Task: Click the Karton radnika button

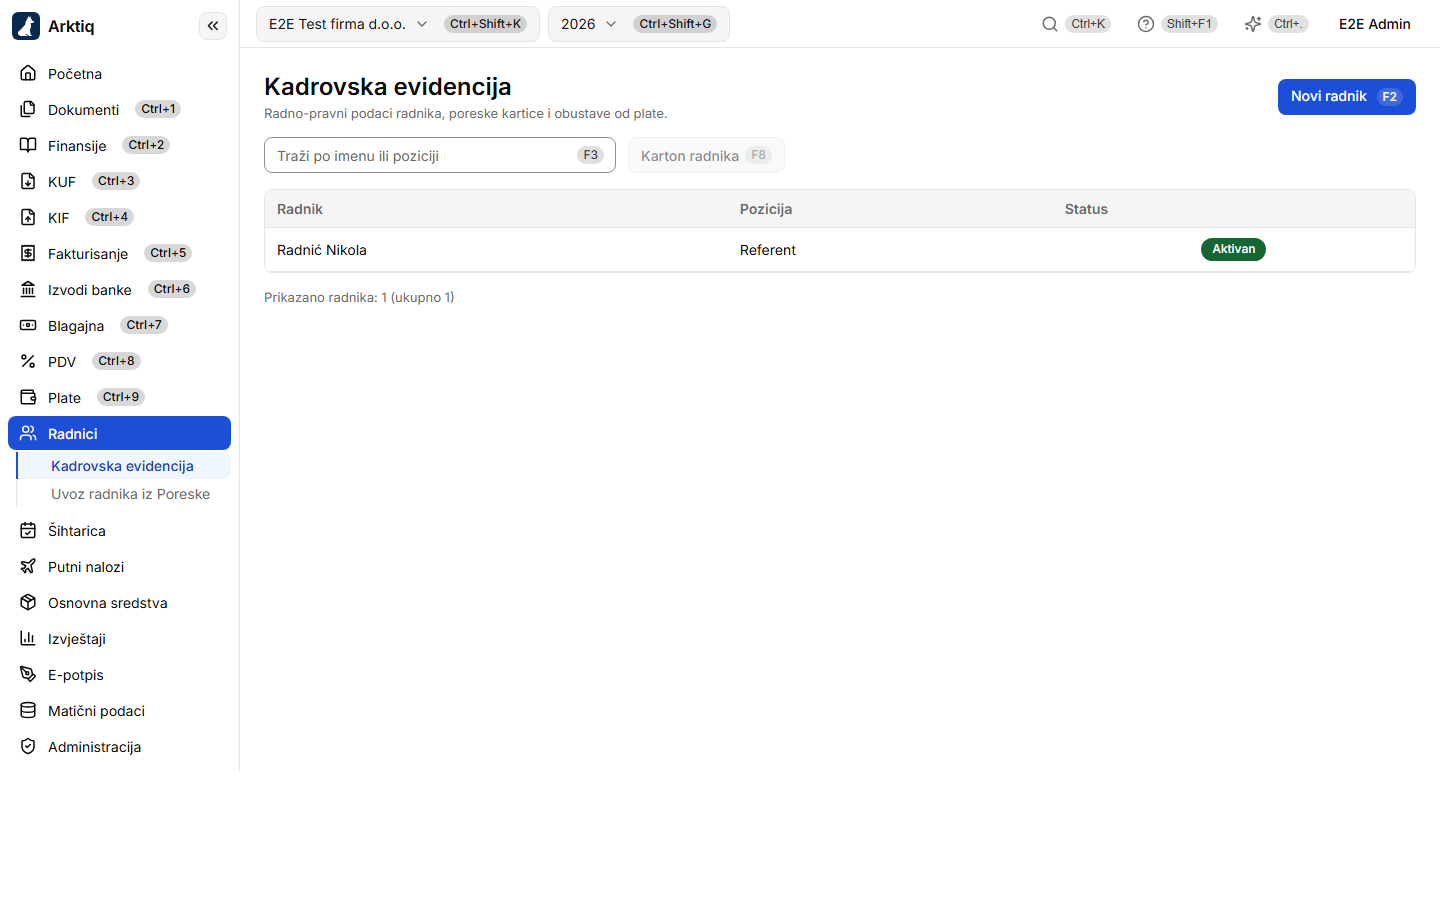Action: pos(706,155)
